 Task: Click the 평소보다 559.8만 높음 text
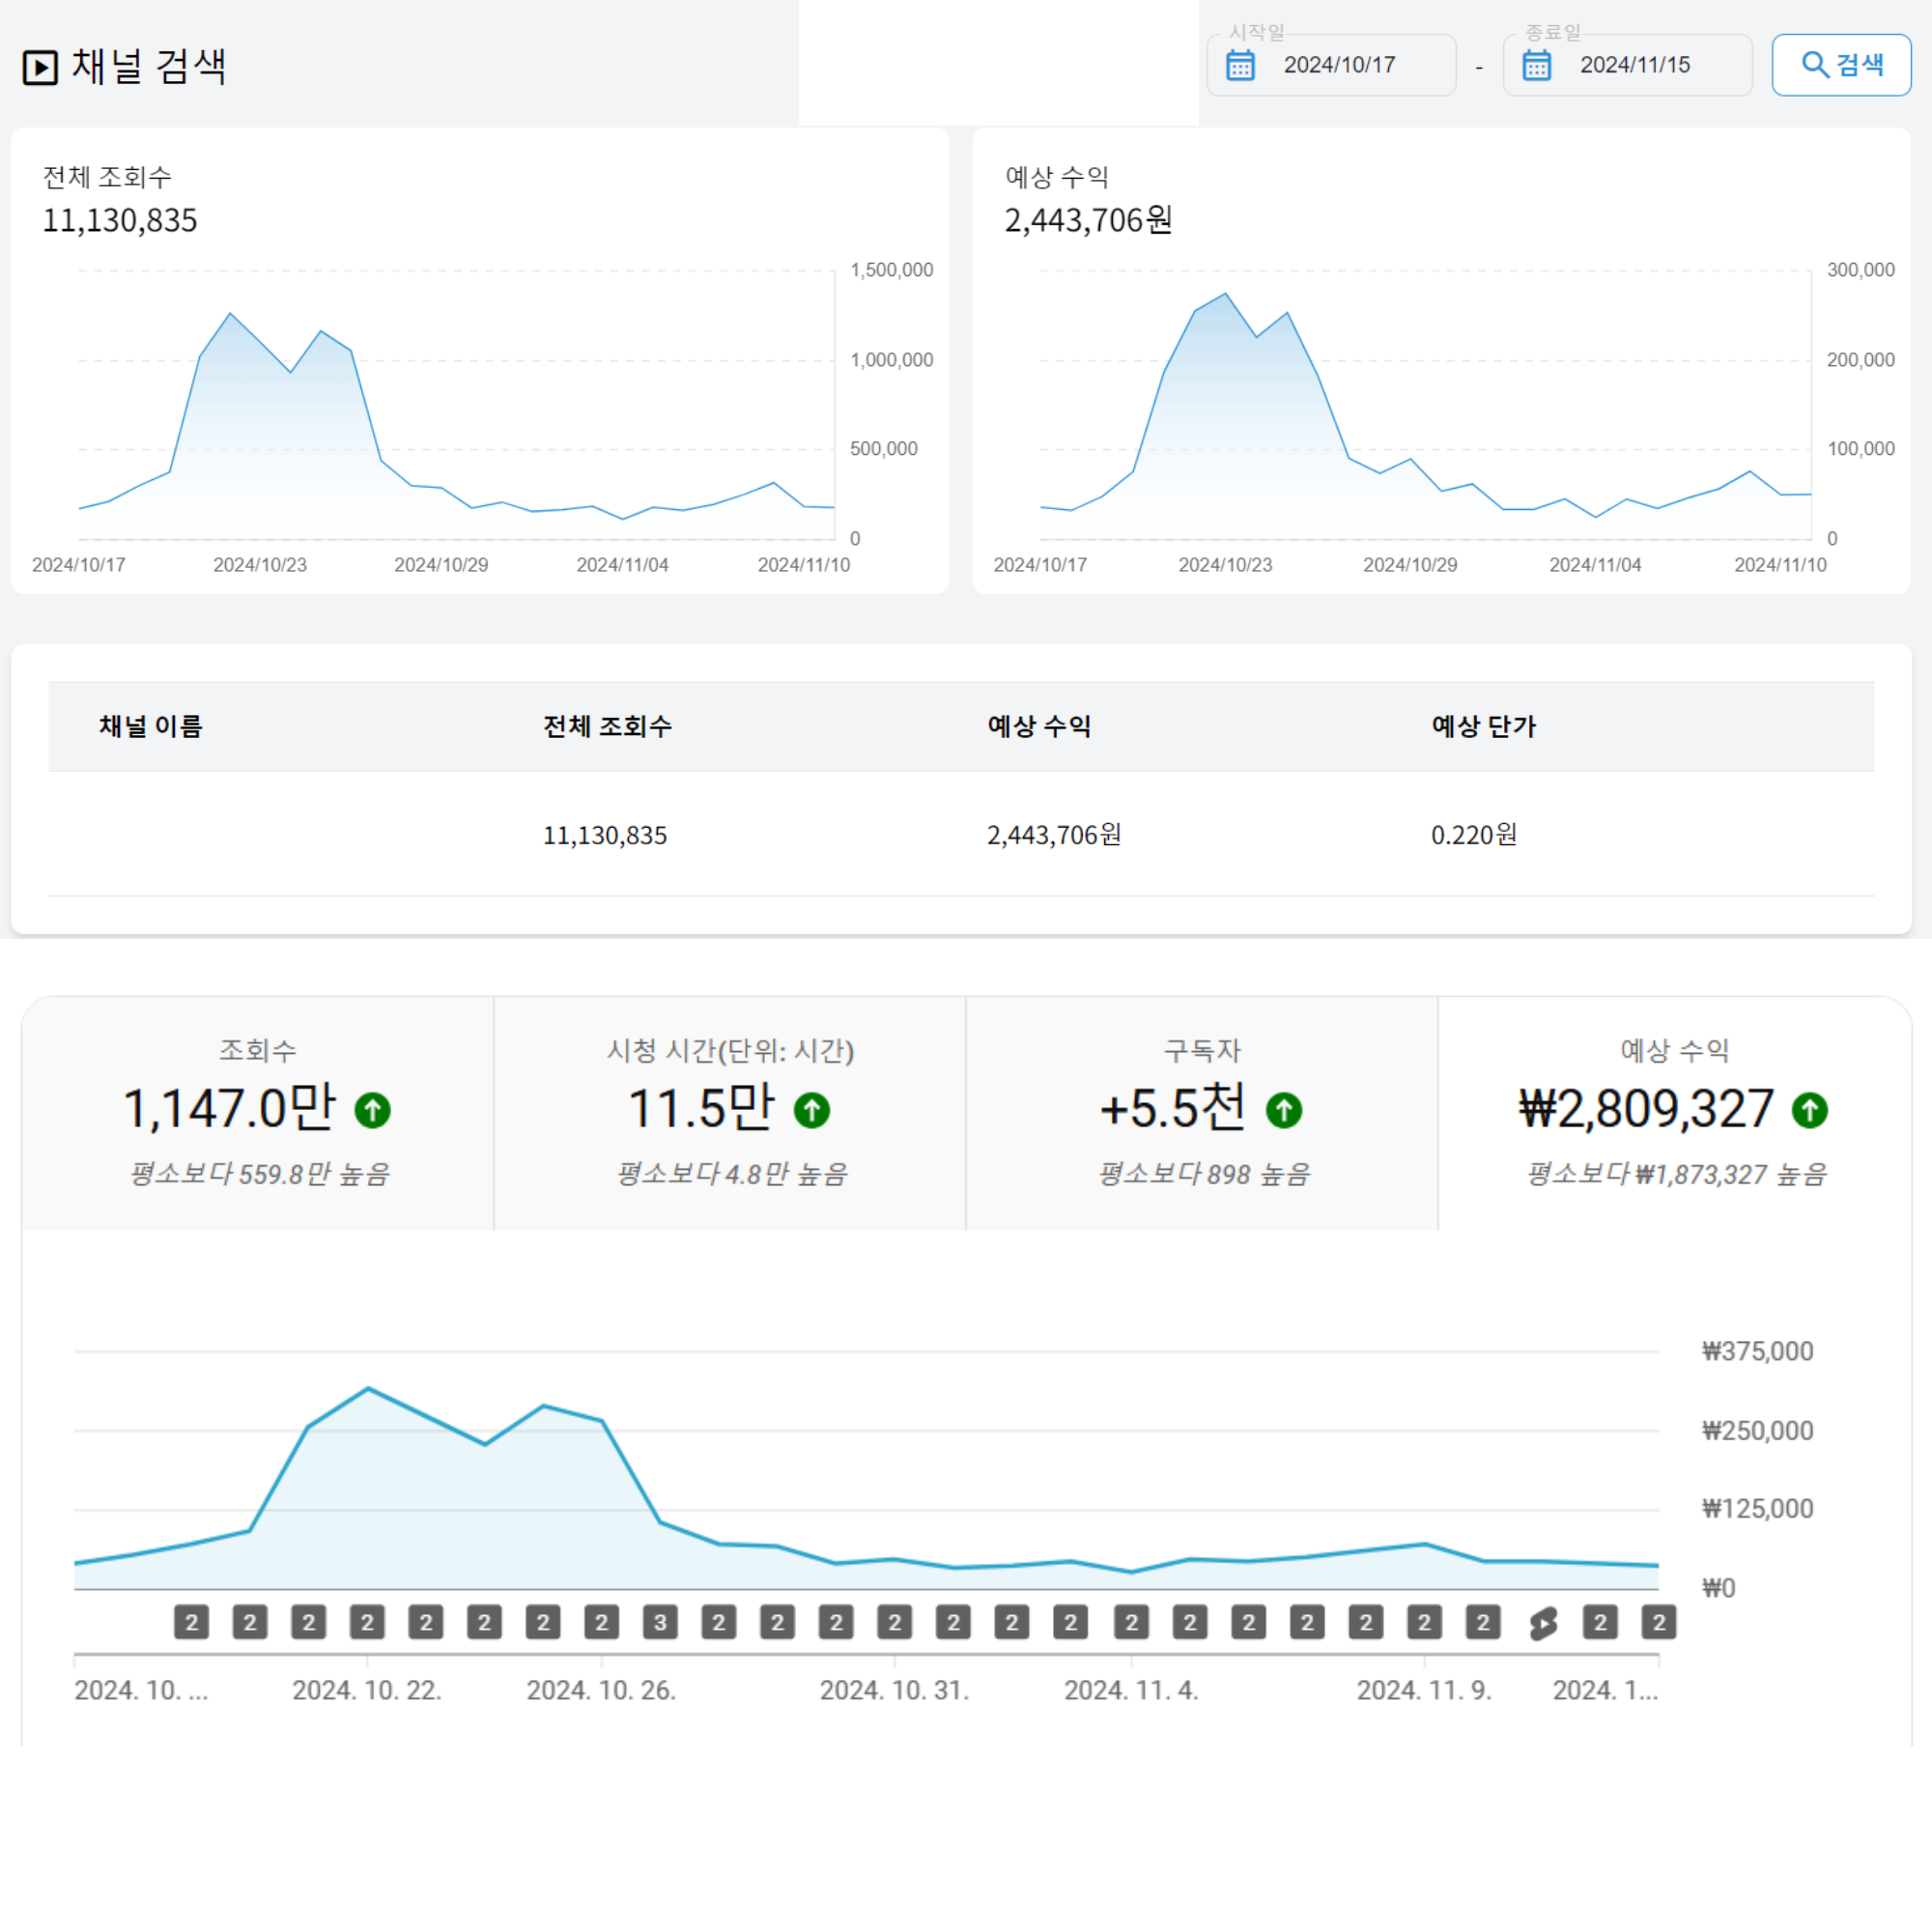tap(259, 1174)
